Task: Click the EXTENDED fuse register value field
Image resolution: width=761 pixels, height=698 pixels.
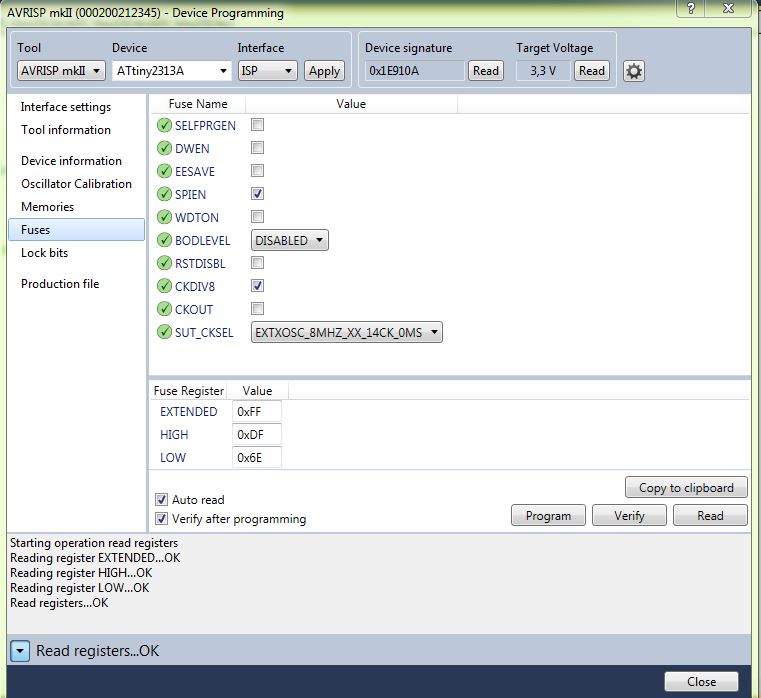Action: point(257,412)
